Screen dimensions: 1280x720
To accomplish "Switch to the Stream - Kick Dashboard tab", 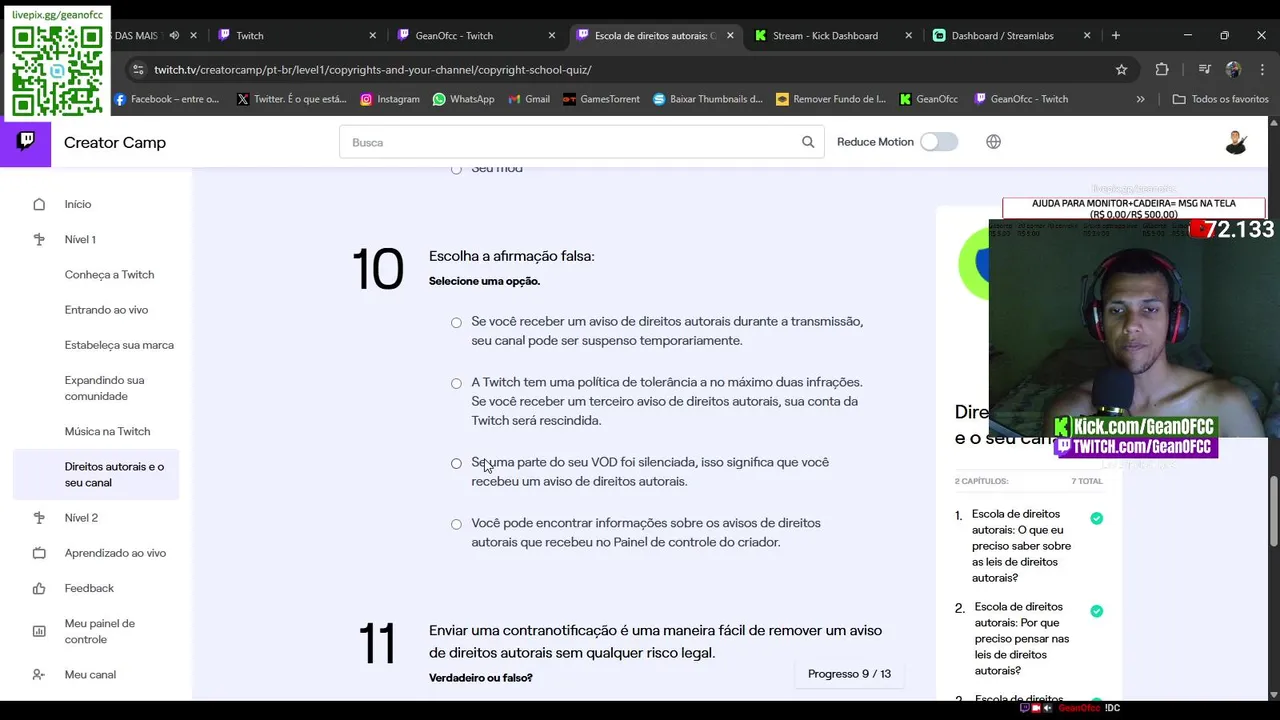I will click(x=835, y=35).
